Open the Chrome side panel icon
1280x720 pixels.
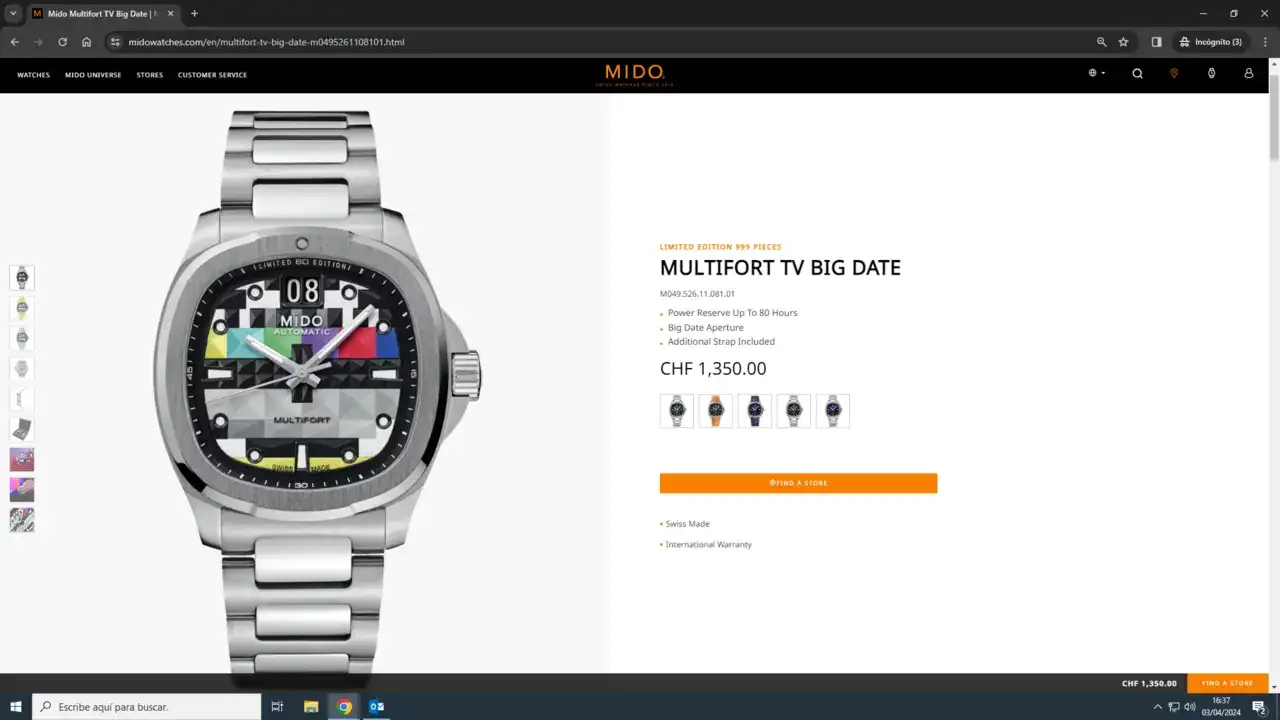tap(1156, 42)
